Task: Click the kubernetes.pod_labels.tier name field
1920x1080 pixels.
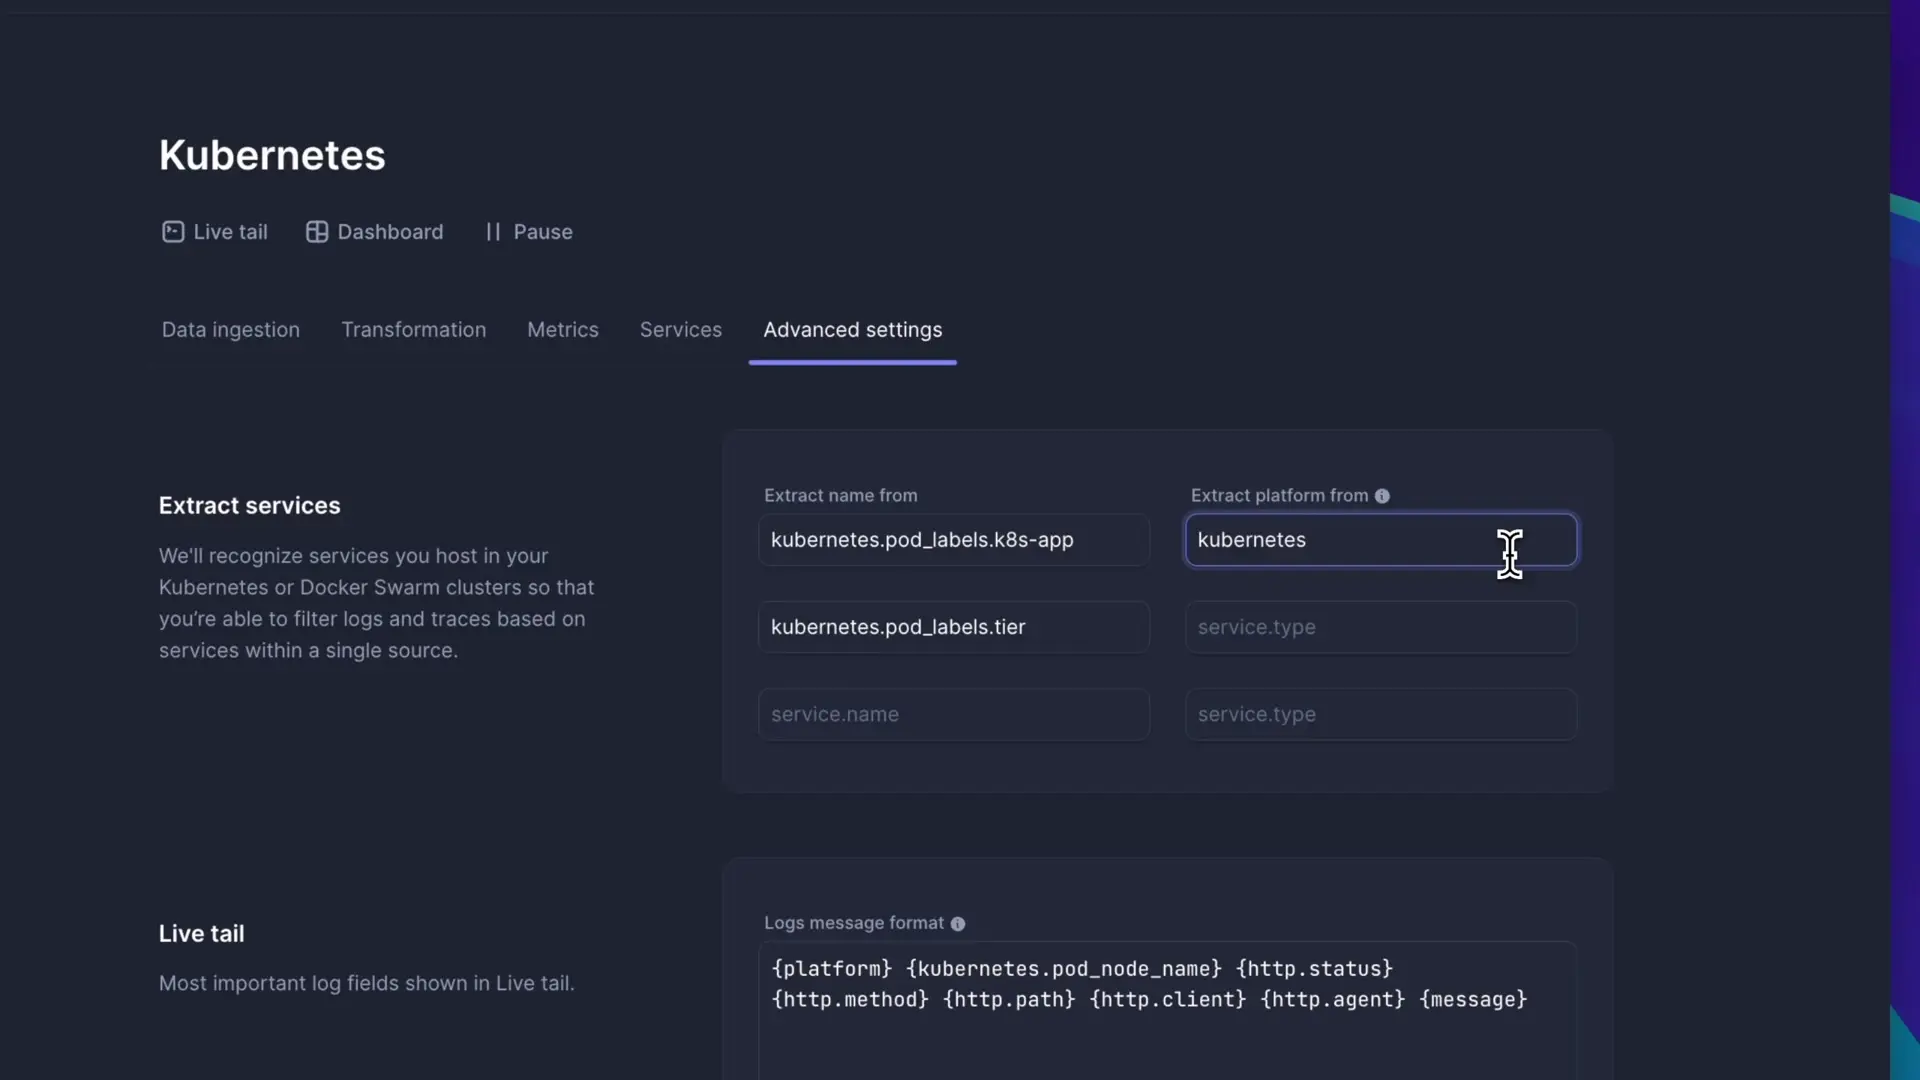Action: [954, 627]
